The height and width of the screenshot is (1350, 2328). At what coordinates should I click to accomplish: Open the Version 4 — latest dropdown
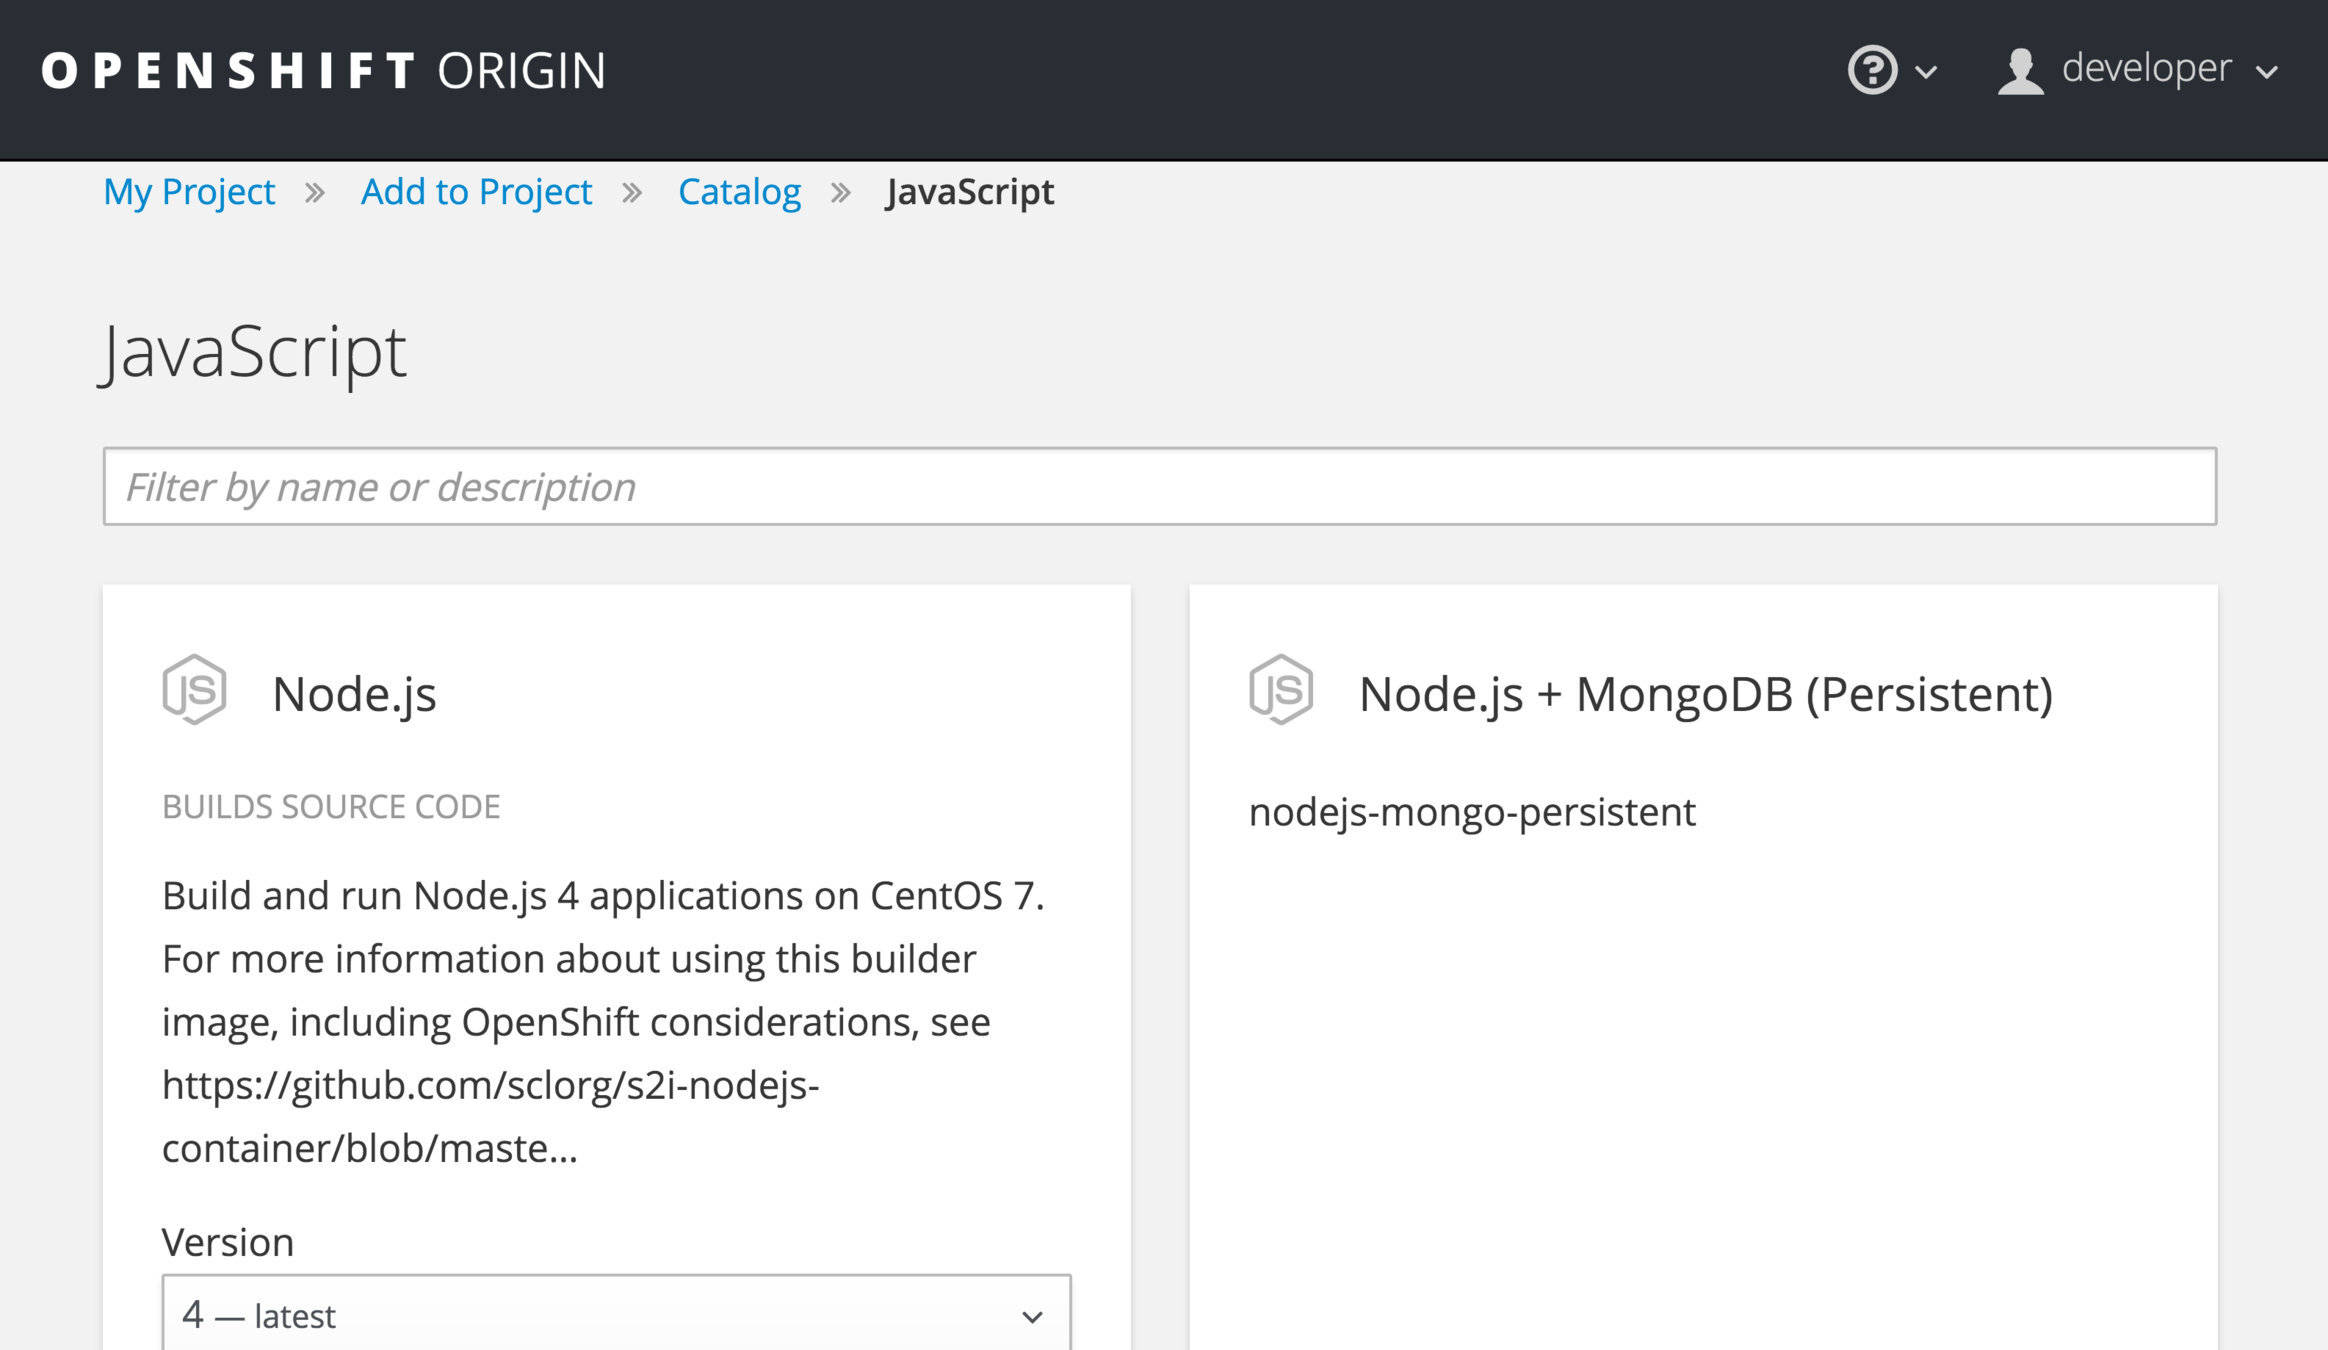(x=616, y=1314)
